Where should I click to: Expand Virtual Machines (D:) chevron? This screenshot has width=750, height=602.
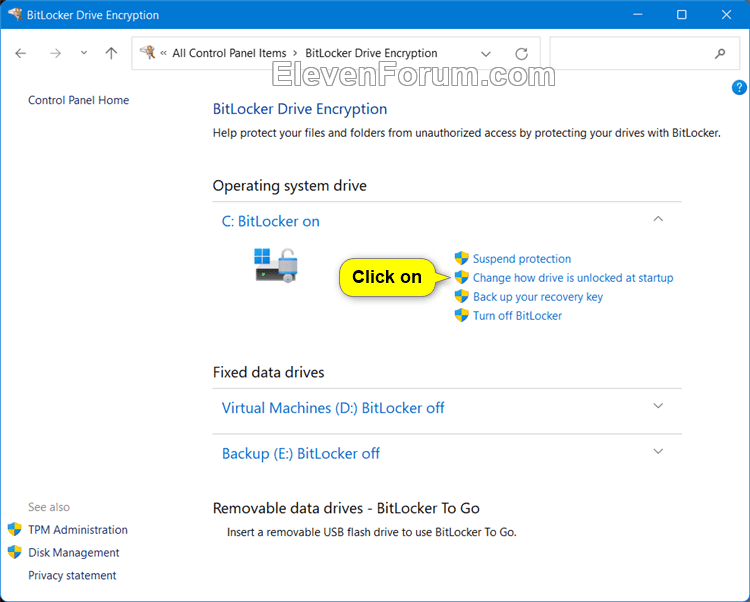click(x=658, y=406)
